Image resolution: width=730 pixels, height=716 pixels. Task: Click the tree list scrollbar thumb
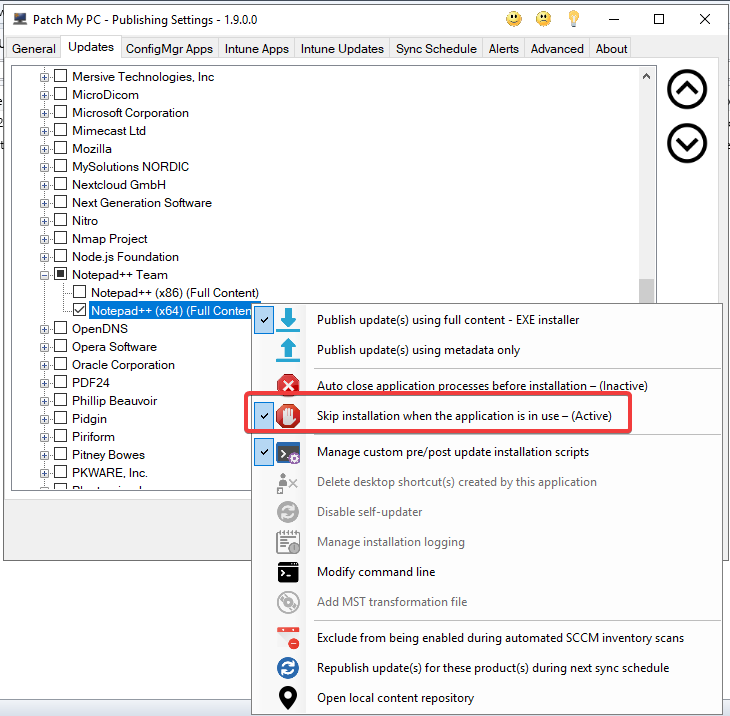pyautogui.click(x=646, y=291)
